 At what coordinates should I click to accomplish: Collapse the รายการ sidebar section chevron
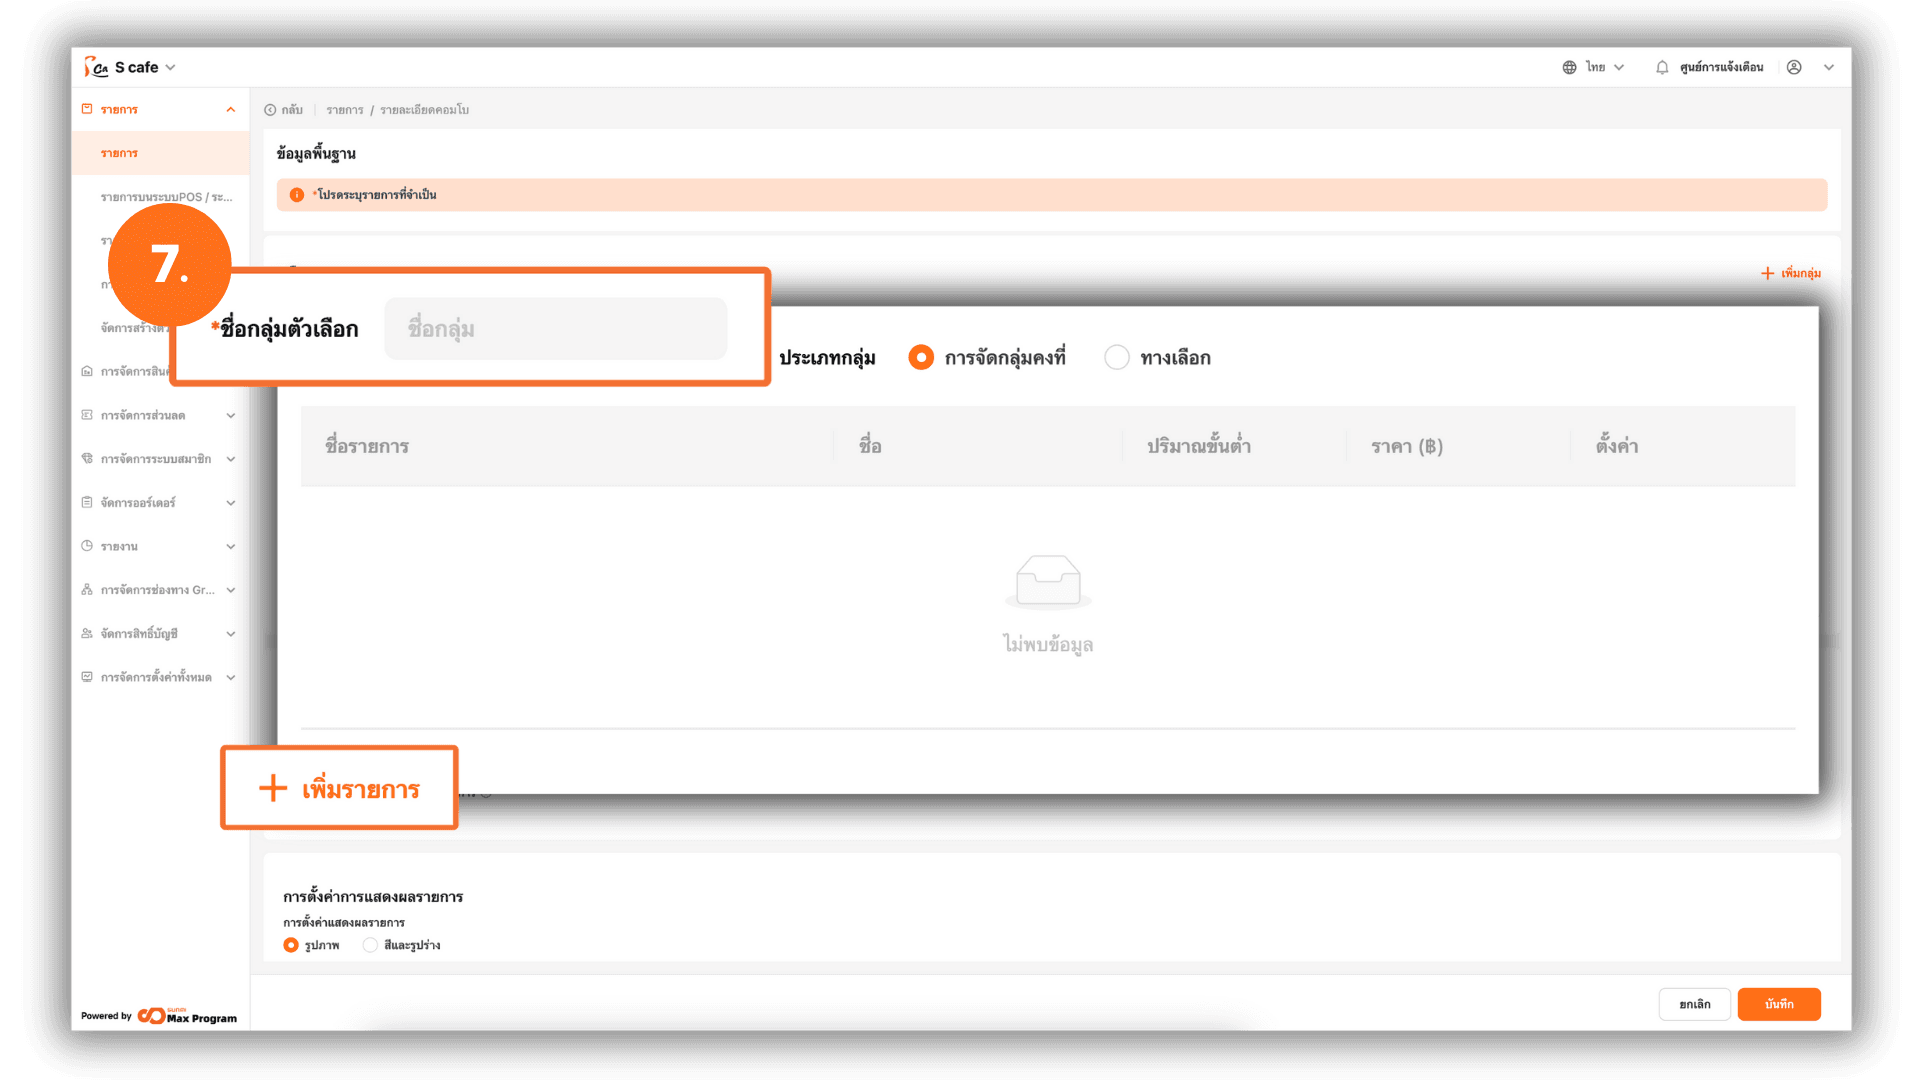point(231,110)
